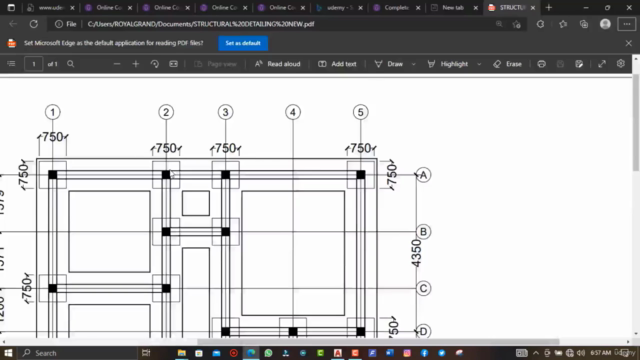Open browser Extensions icon
640x360 pixels.
(x=540, y=24)
